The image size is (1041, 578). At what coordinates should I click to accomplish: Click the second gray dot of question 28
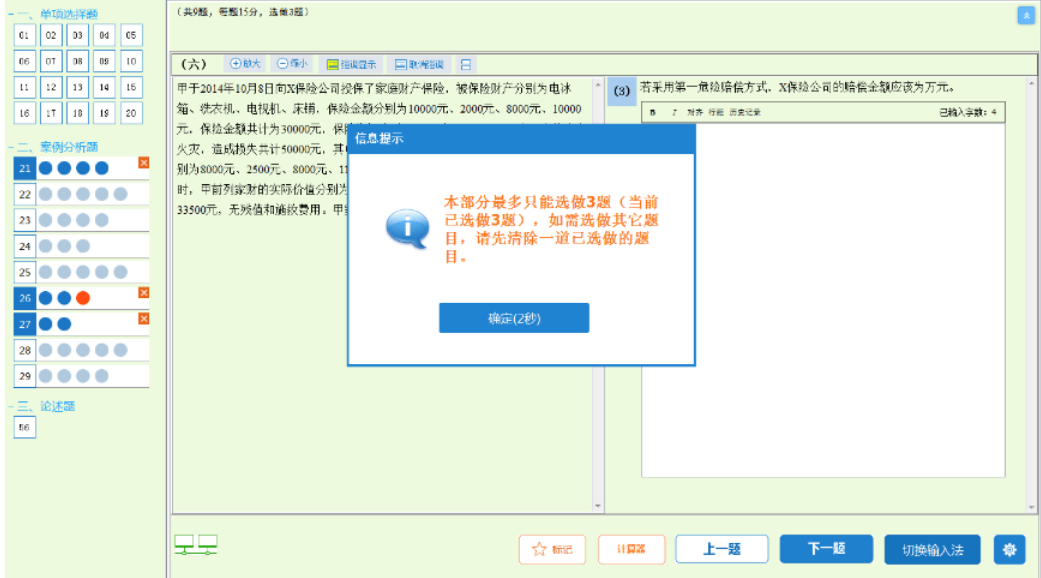[64, 350]
